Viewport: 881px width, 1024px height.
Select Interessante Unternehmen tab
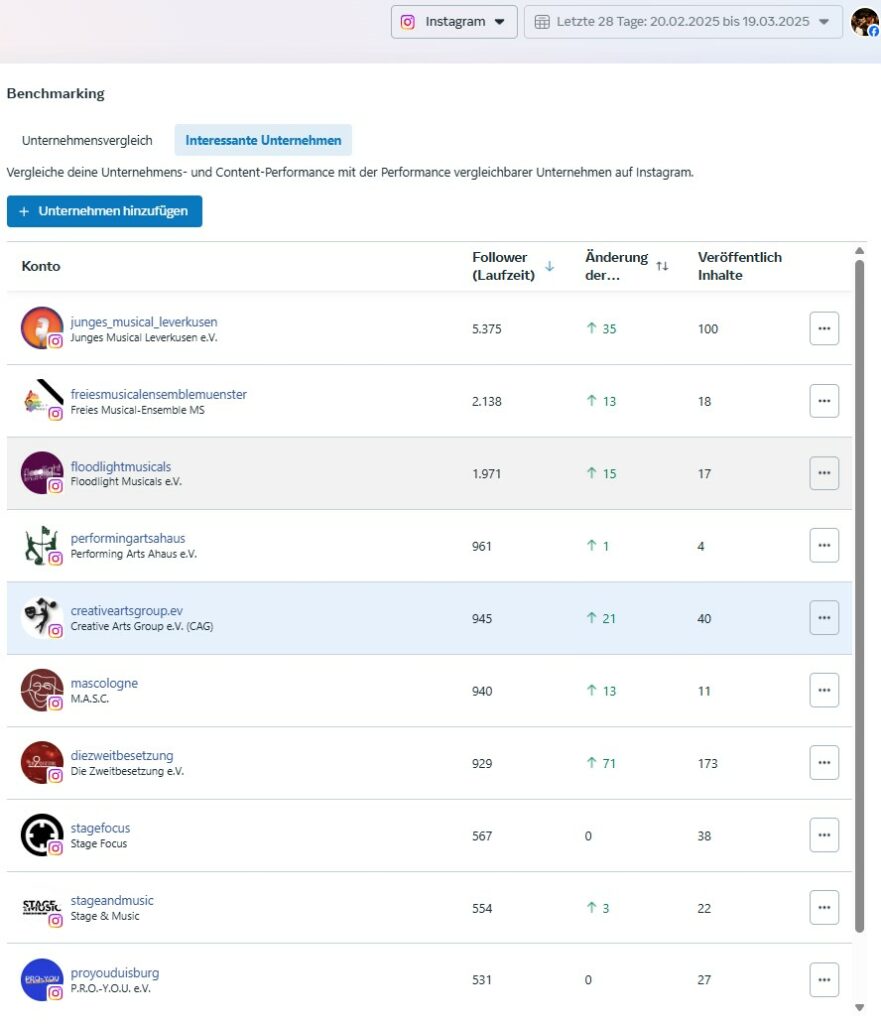(263, 140)
